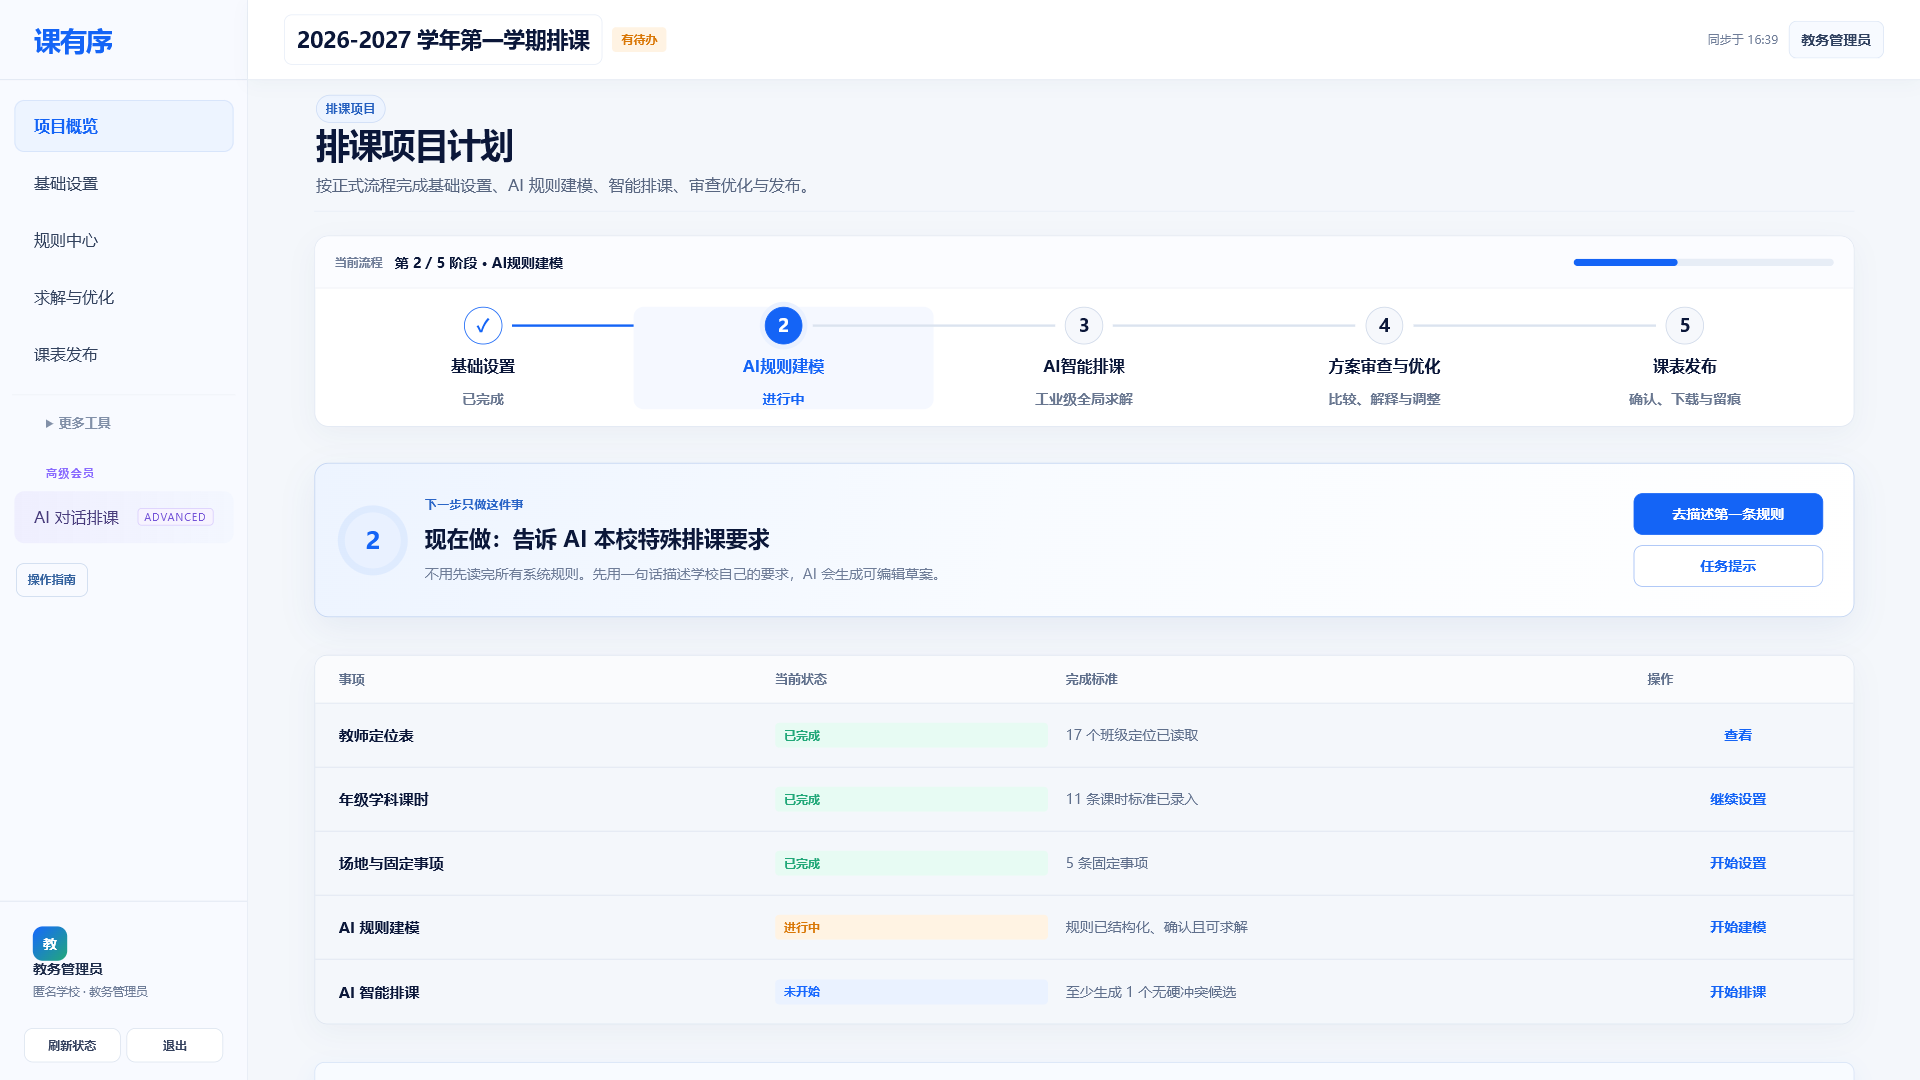
Task: Click the 高级会员 label in sidebar
Action: pos(70,473)
